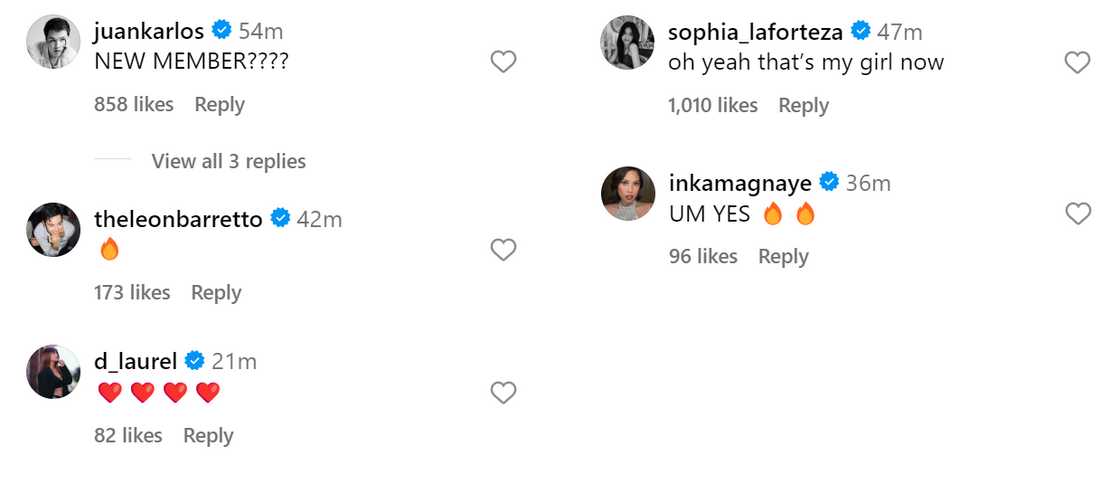Reply to sophia_laforteza's comment
The height and width of the screenshot is (484, 1120).
pyautogui.click(x=803, y=105)
